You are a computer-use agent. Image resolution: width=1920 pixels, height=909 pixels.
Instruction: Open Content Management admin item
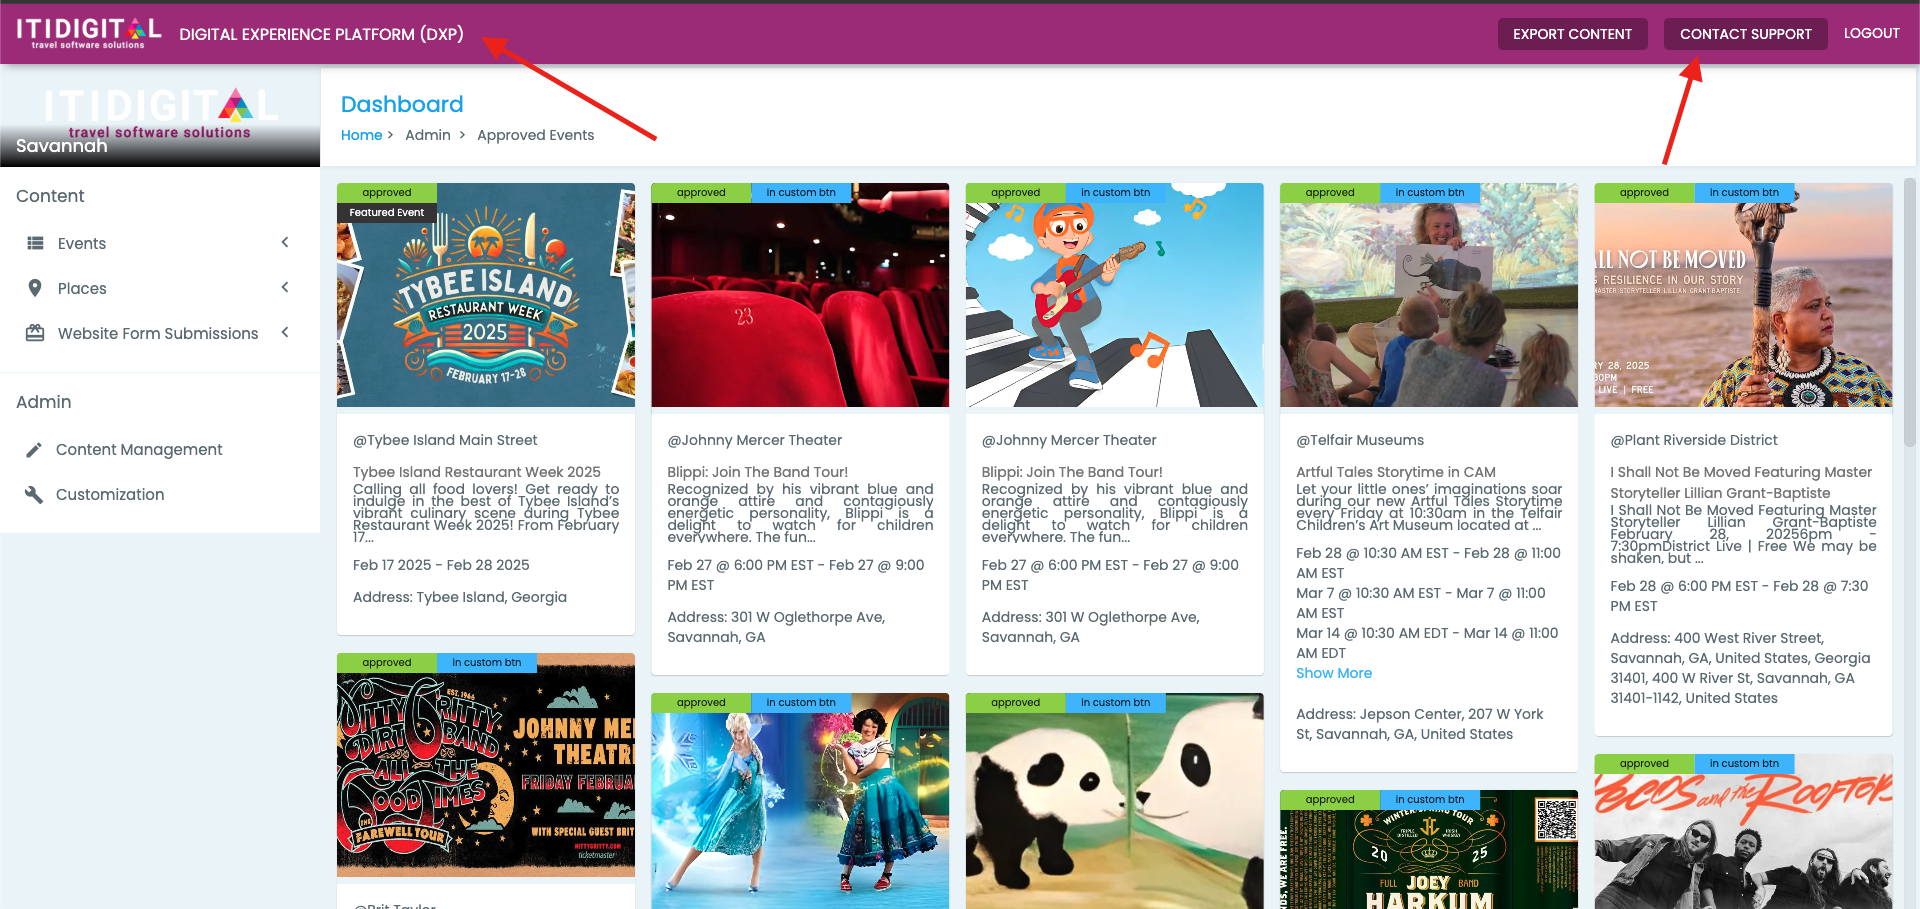[160, 450]
